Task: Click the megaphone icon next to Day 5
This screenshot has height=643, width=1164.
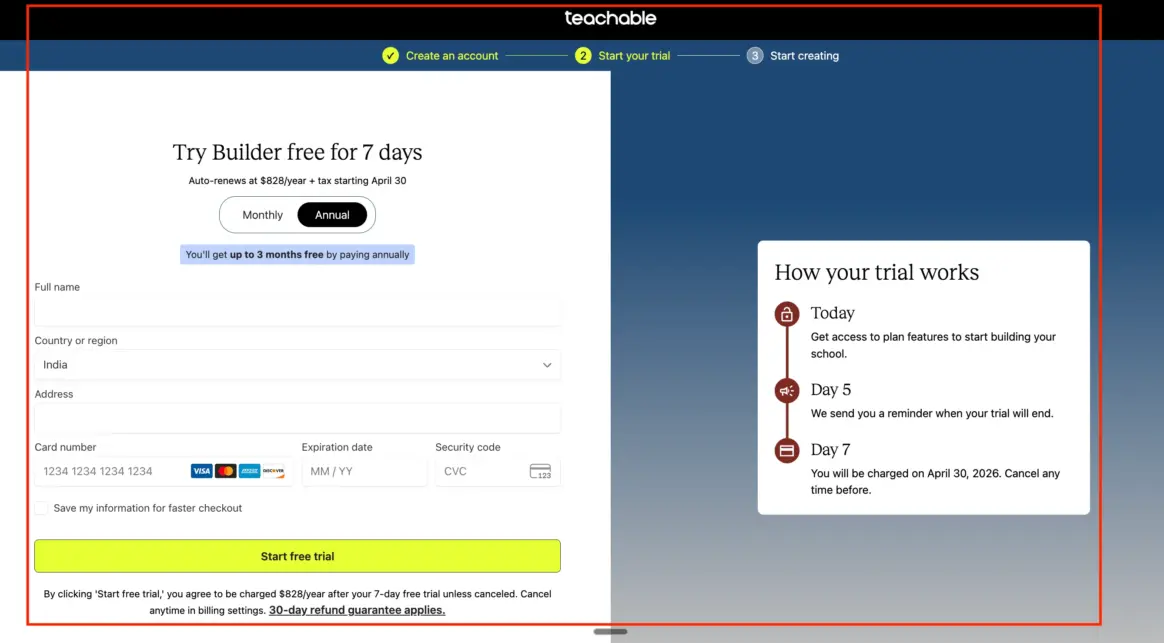Action: pos(787,391)
